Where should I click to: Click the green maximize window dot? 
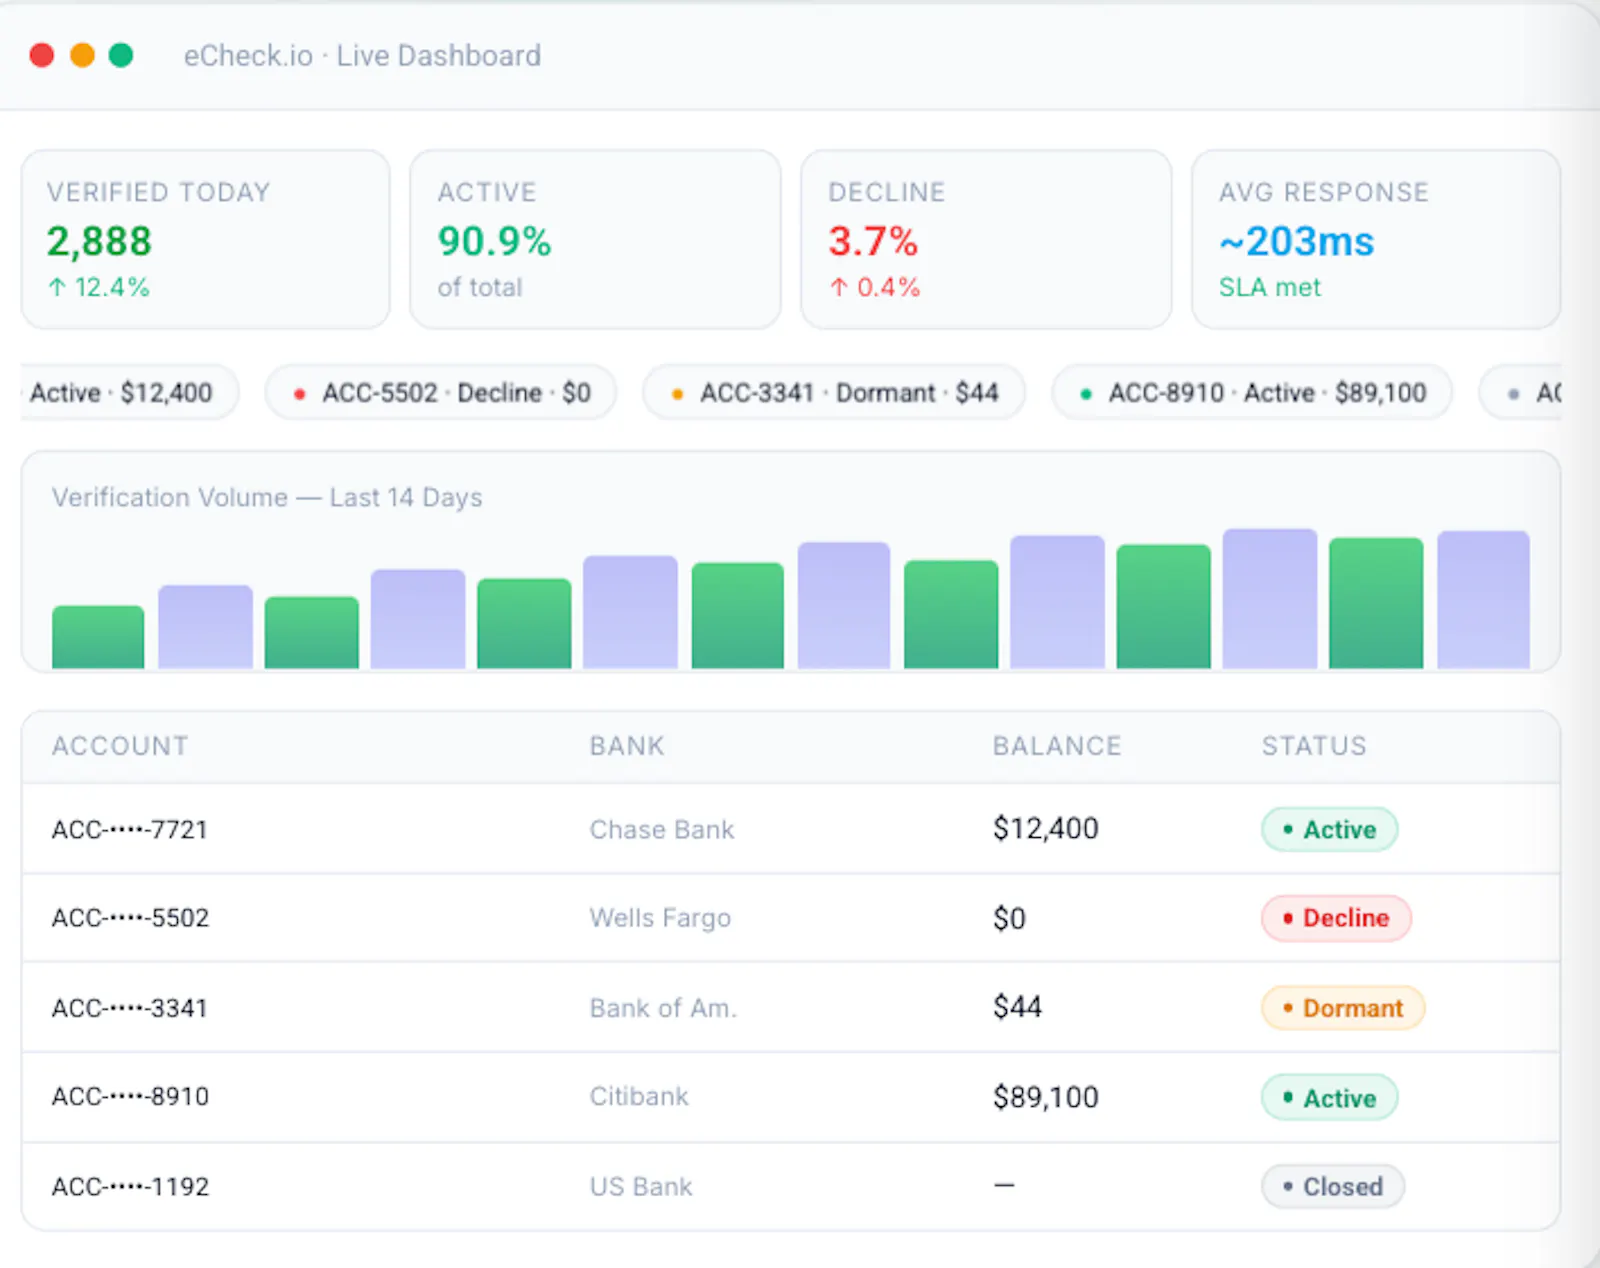pyautogui.click(x=121, y=55)
